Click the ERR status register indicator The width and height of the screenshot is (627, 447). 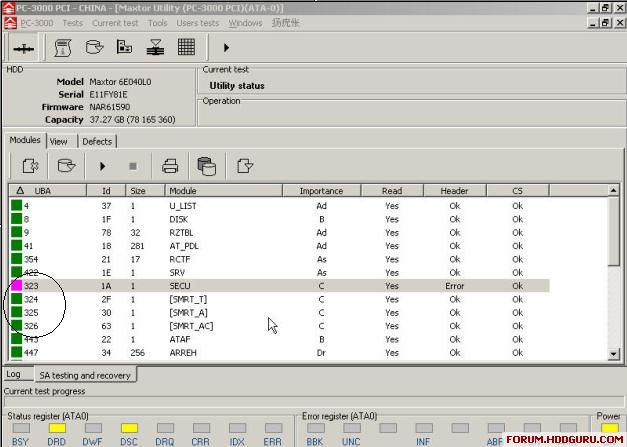coord(274,428)
